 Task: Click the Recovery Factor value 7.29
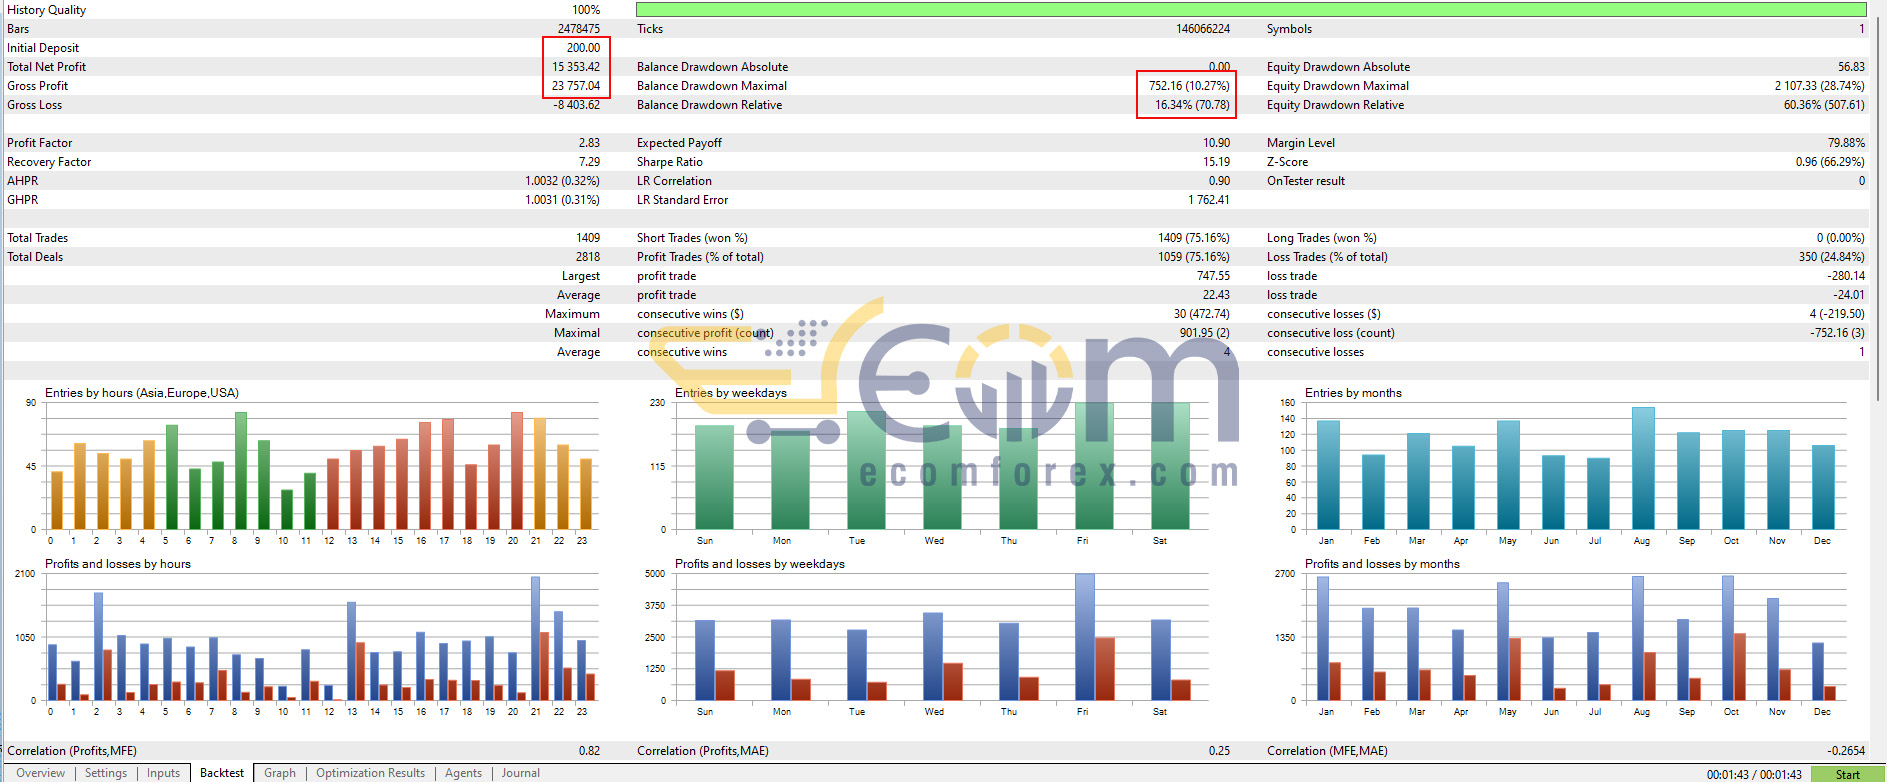pos(589,162)
